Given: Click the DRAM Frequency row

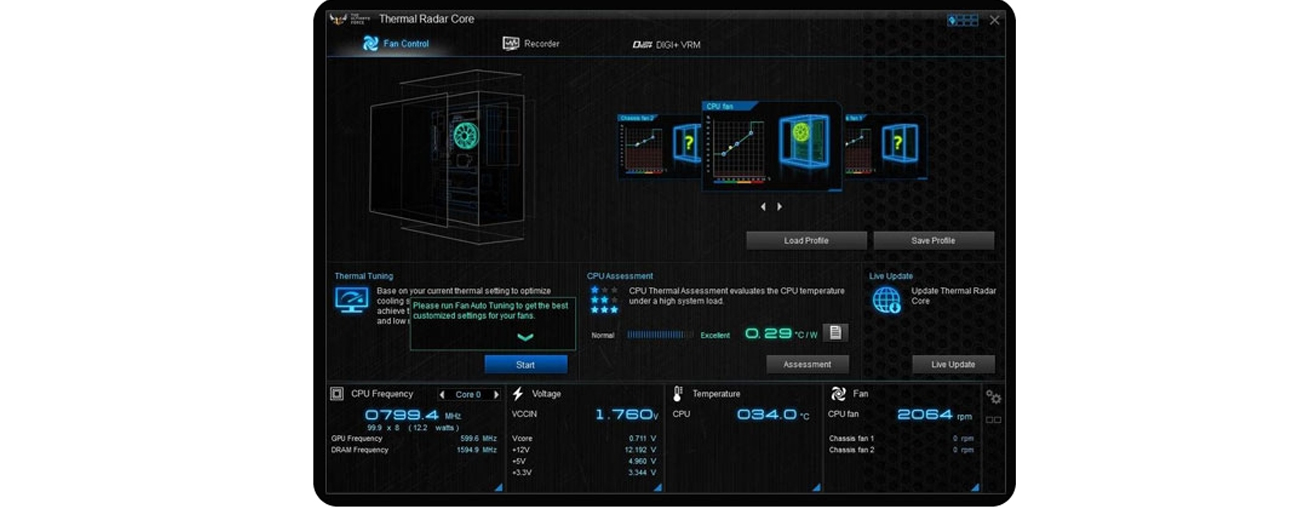Looking at the screenshot, I should pyautogui.click(x=414, y=450).
